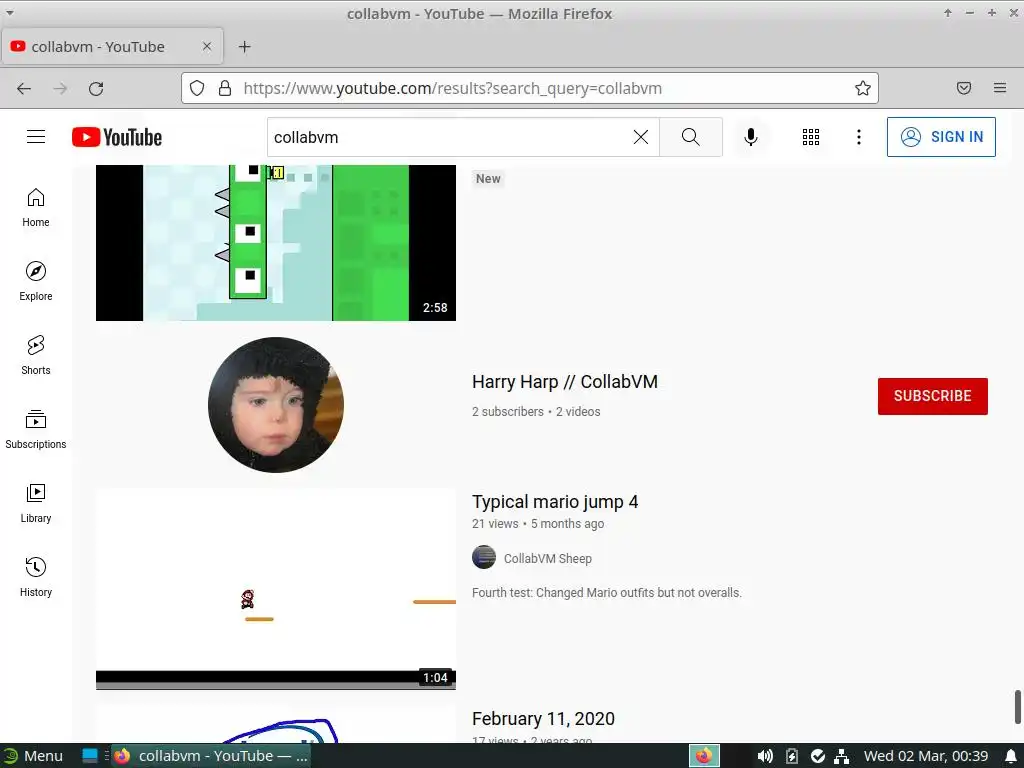Start voice search with microphone

[x=751, y=137]
